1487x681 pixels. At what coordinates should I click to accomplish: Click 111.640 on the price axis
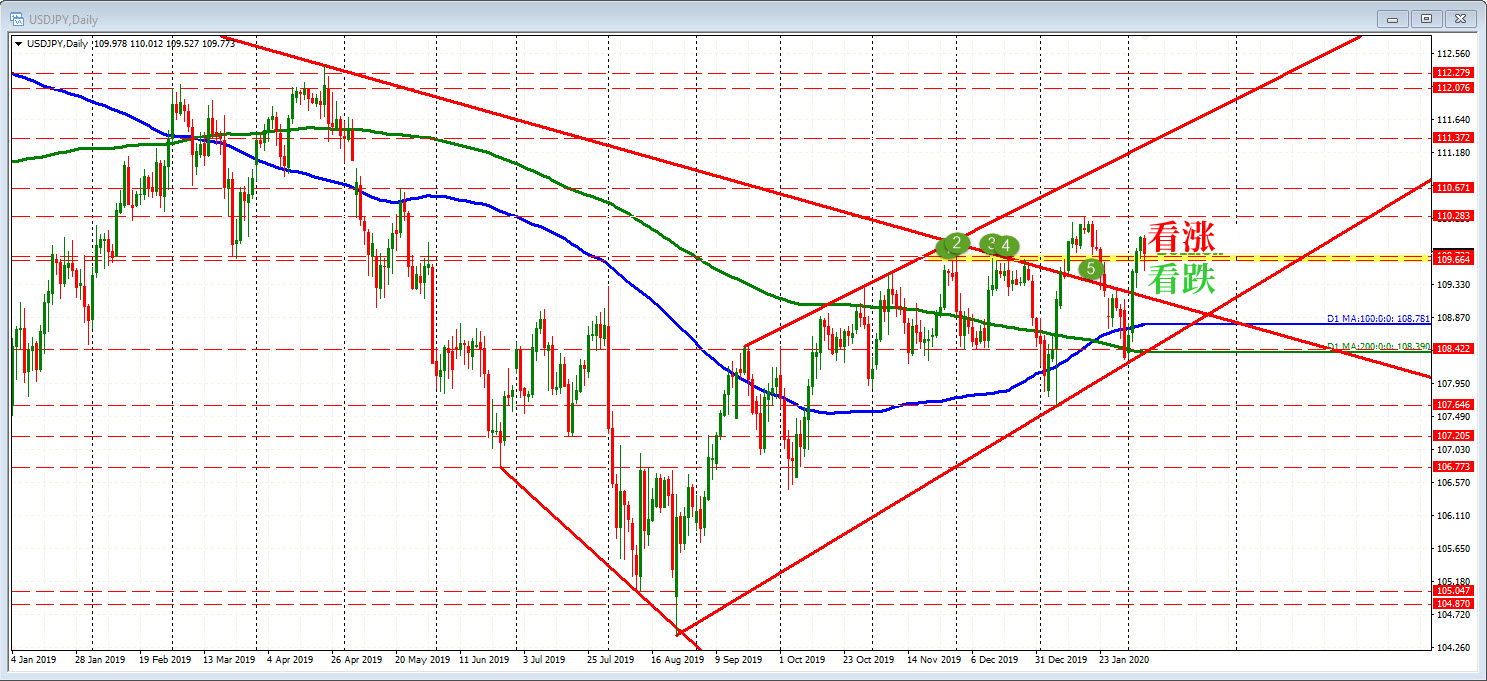click(x=1453, y=120)
